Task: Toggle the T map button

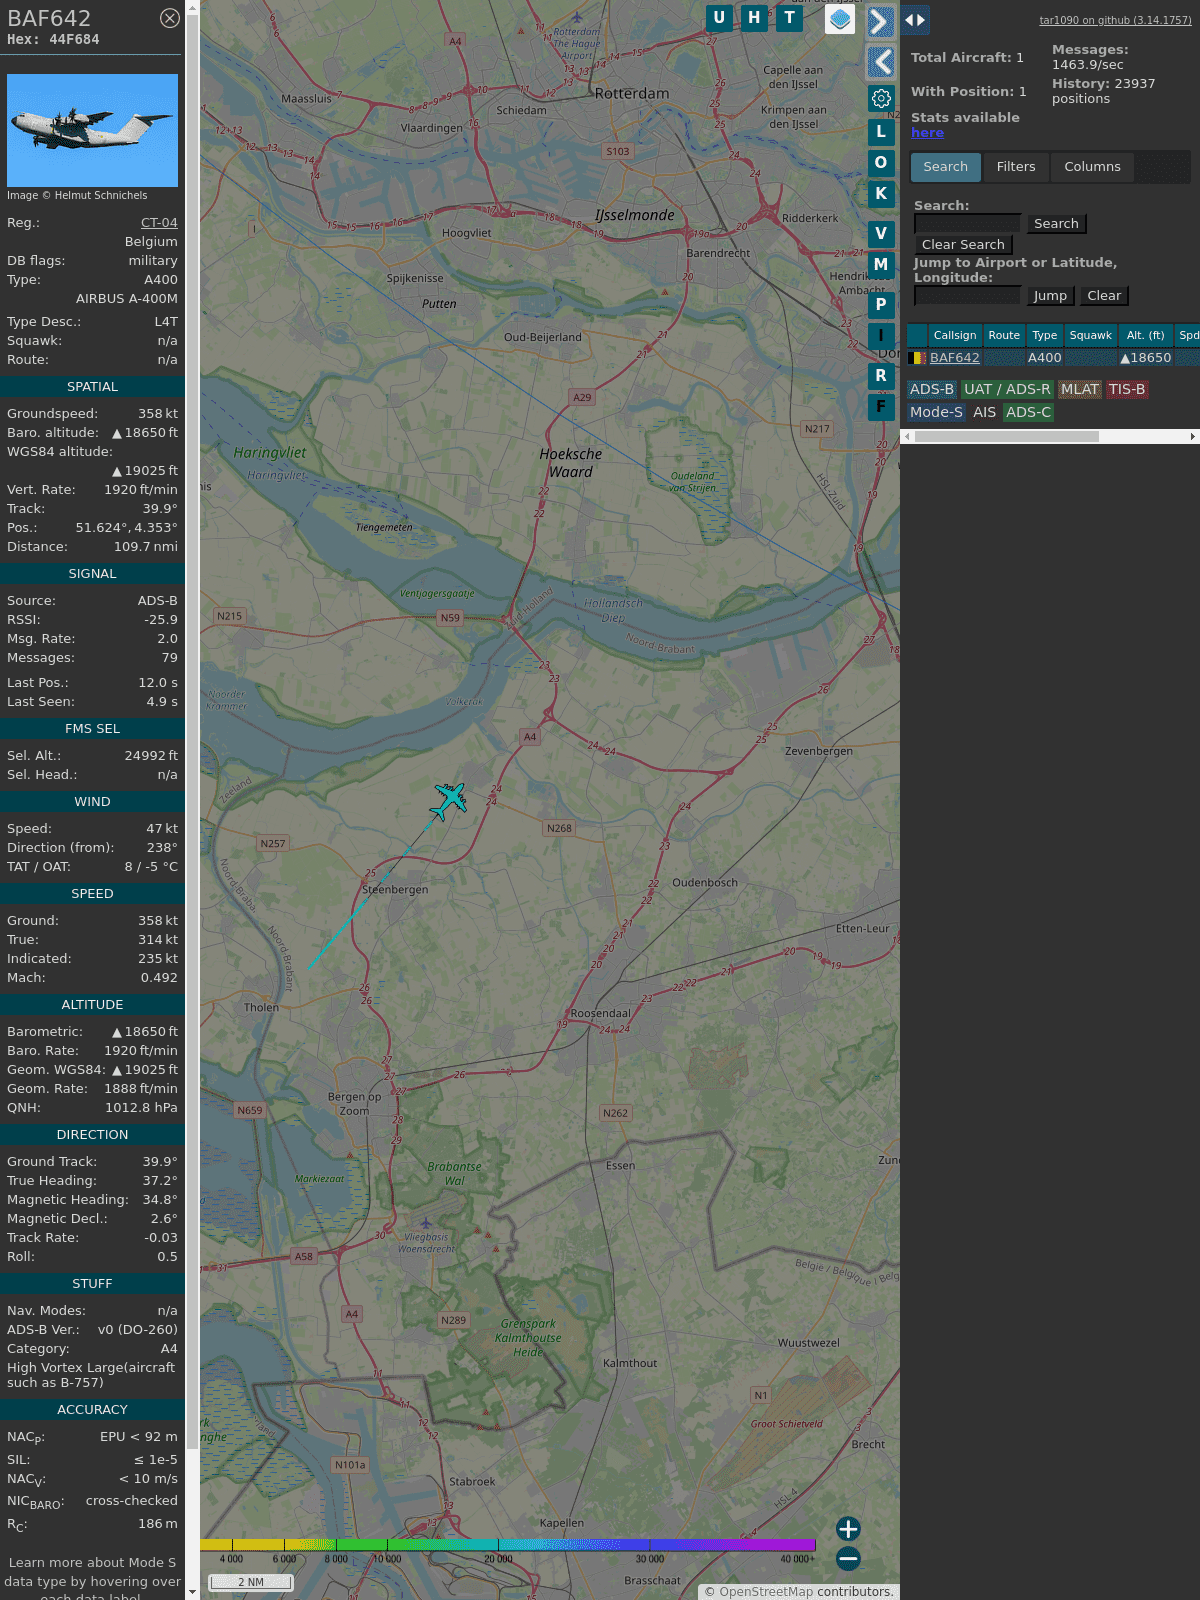Action: [790, 18]
